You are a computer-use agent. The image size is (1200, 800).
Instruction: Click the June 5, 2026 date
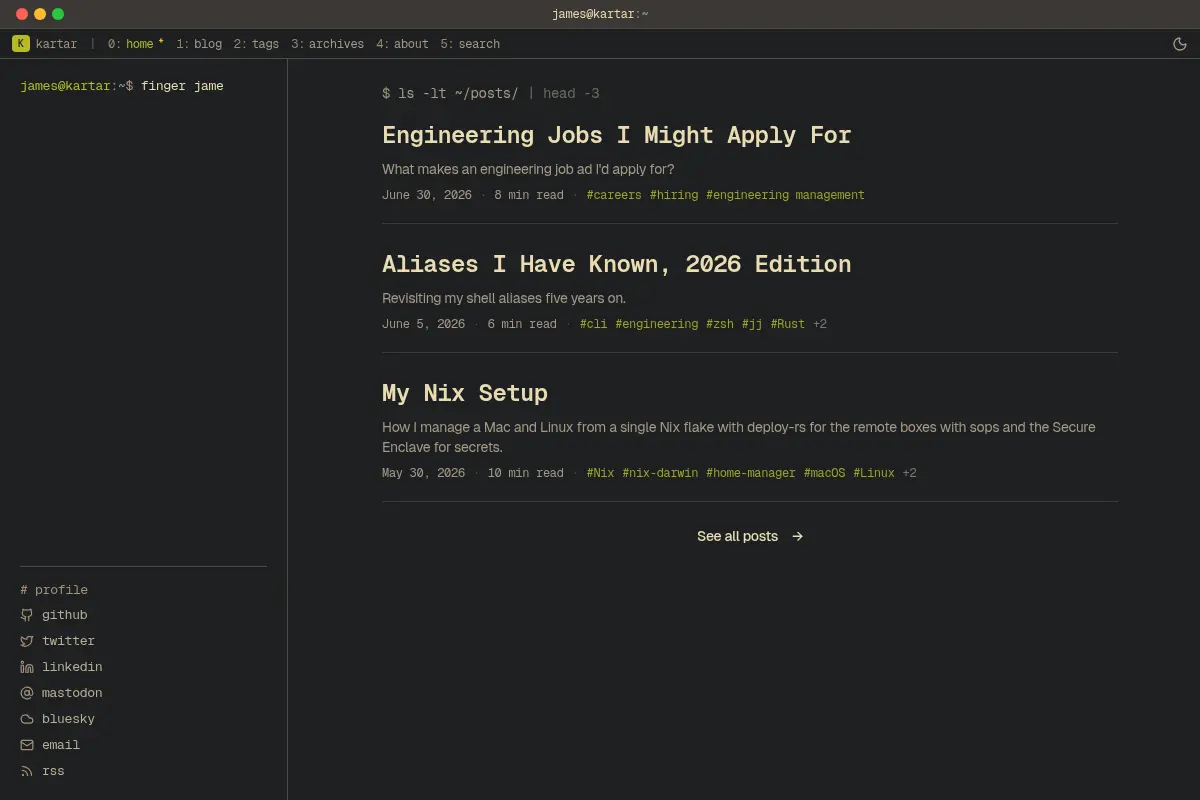(424, 324)
